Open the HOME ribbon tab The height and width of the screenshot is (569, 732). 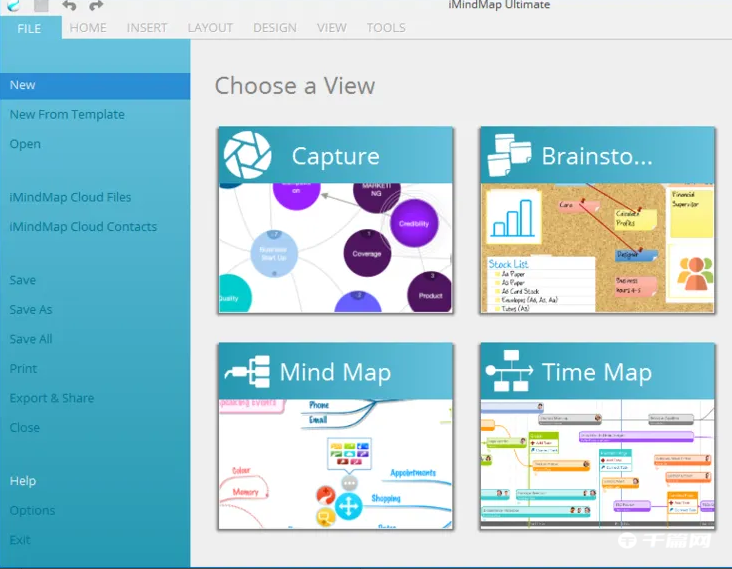[x=88, y=28]
